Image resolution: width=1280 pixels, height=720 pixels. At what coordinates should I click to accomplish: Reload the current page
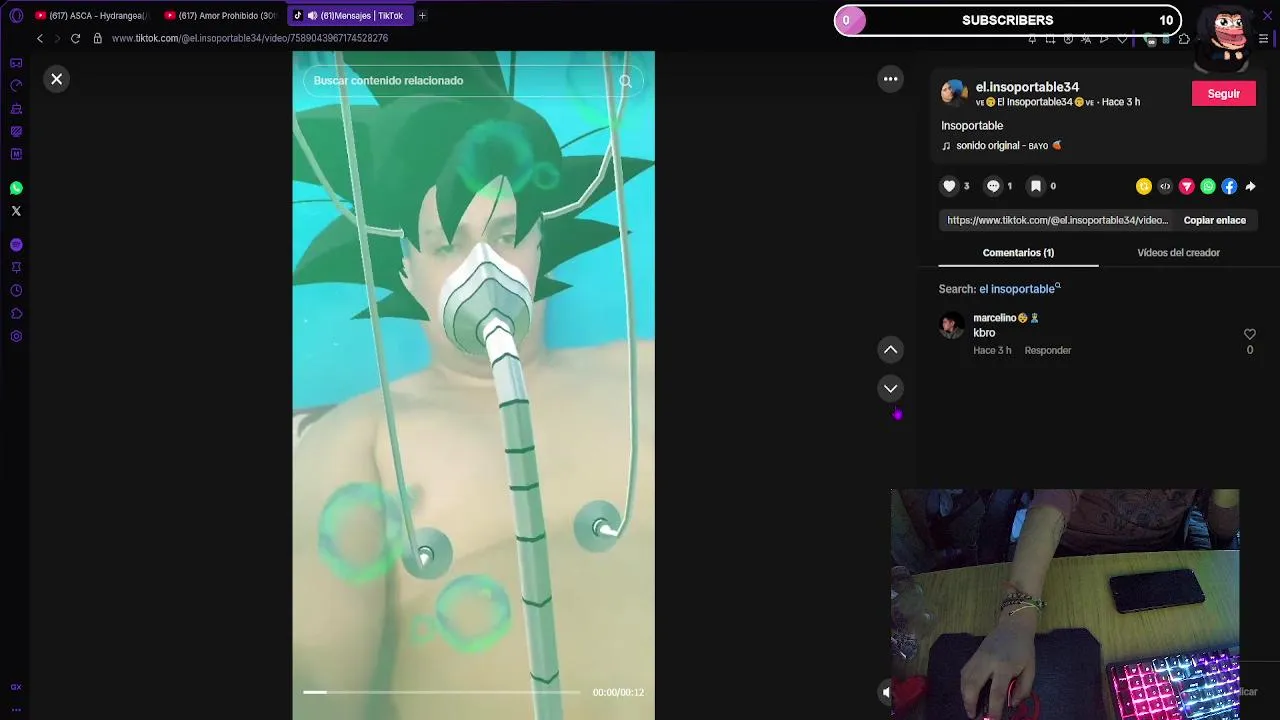(75, 38)
